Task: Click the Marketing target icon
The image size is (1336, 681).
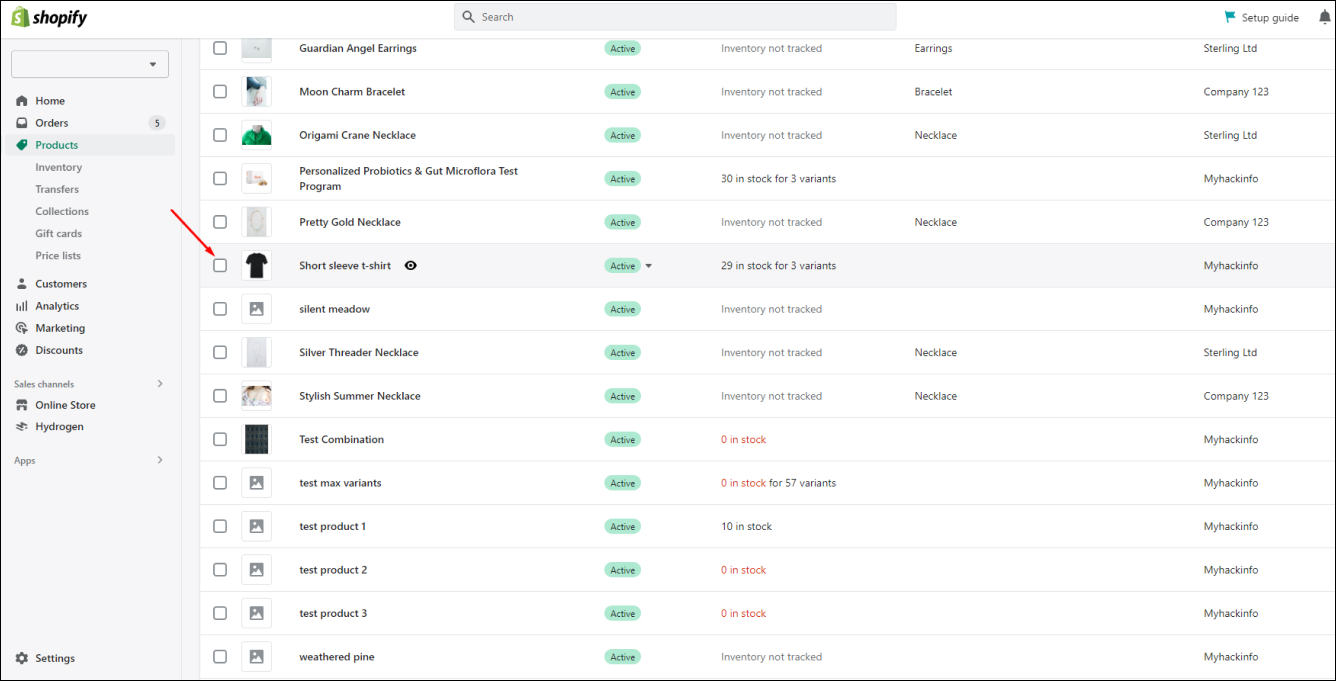Action: 22,328
